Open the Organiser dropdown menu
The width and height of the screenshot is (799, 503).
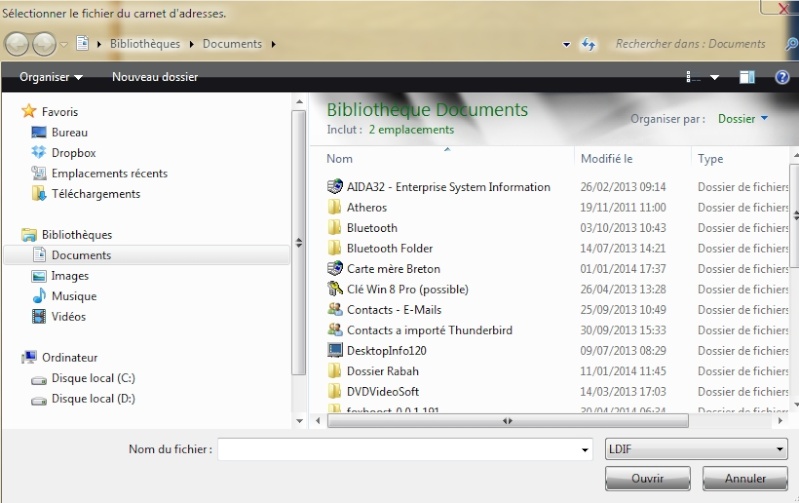[x=51, y=77]
